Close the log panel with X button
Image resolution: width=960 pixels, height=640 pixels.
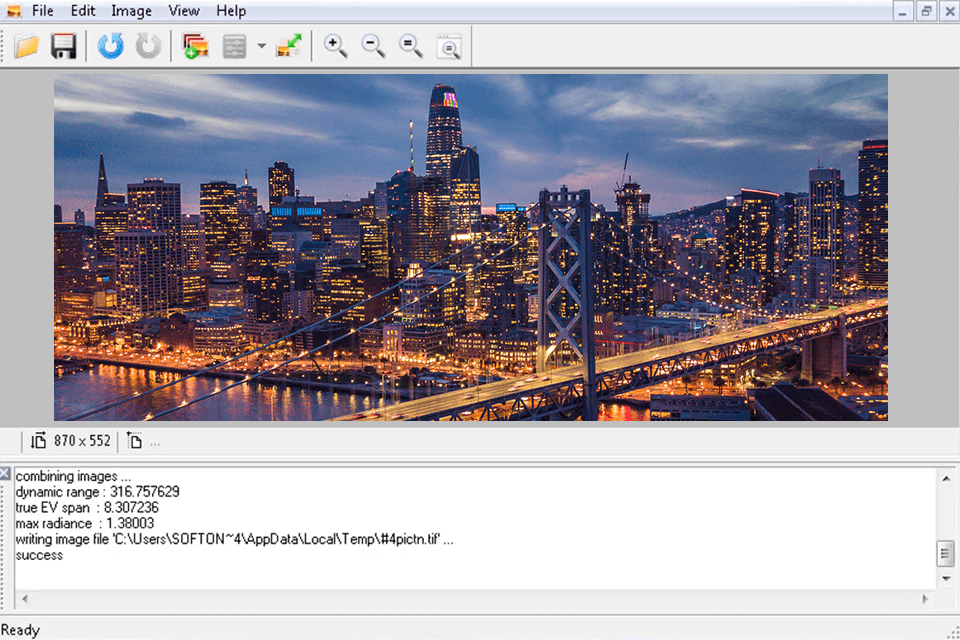coord(5,473)
